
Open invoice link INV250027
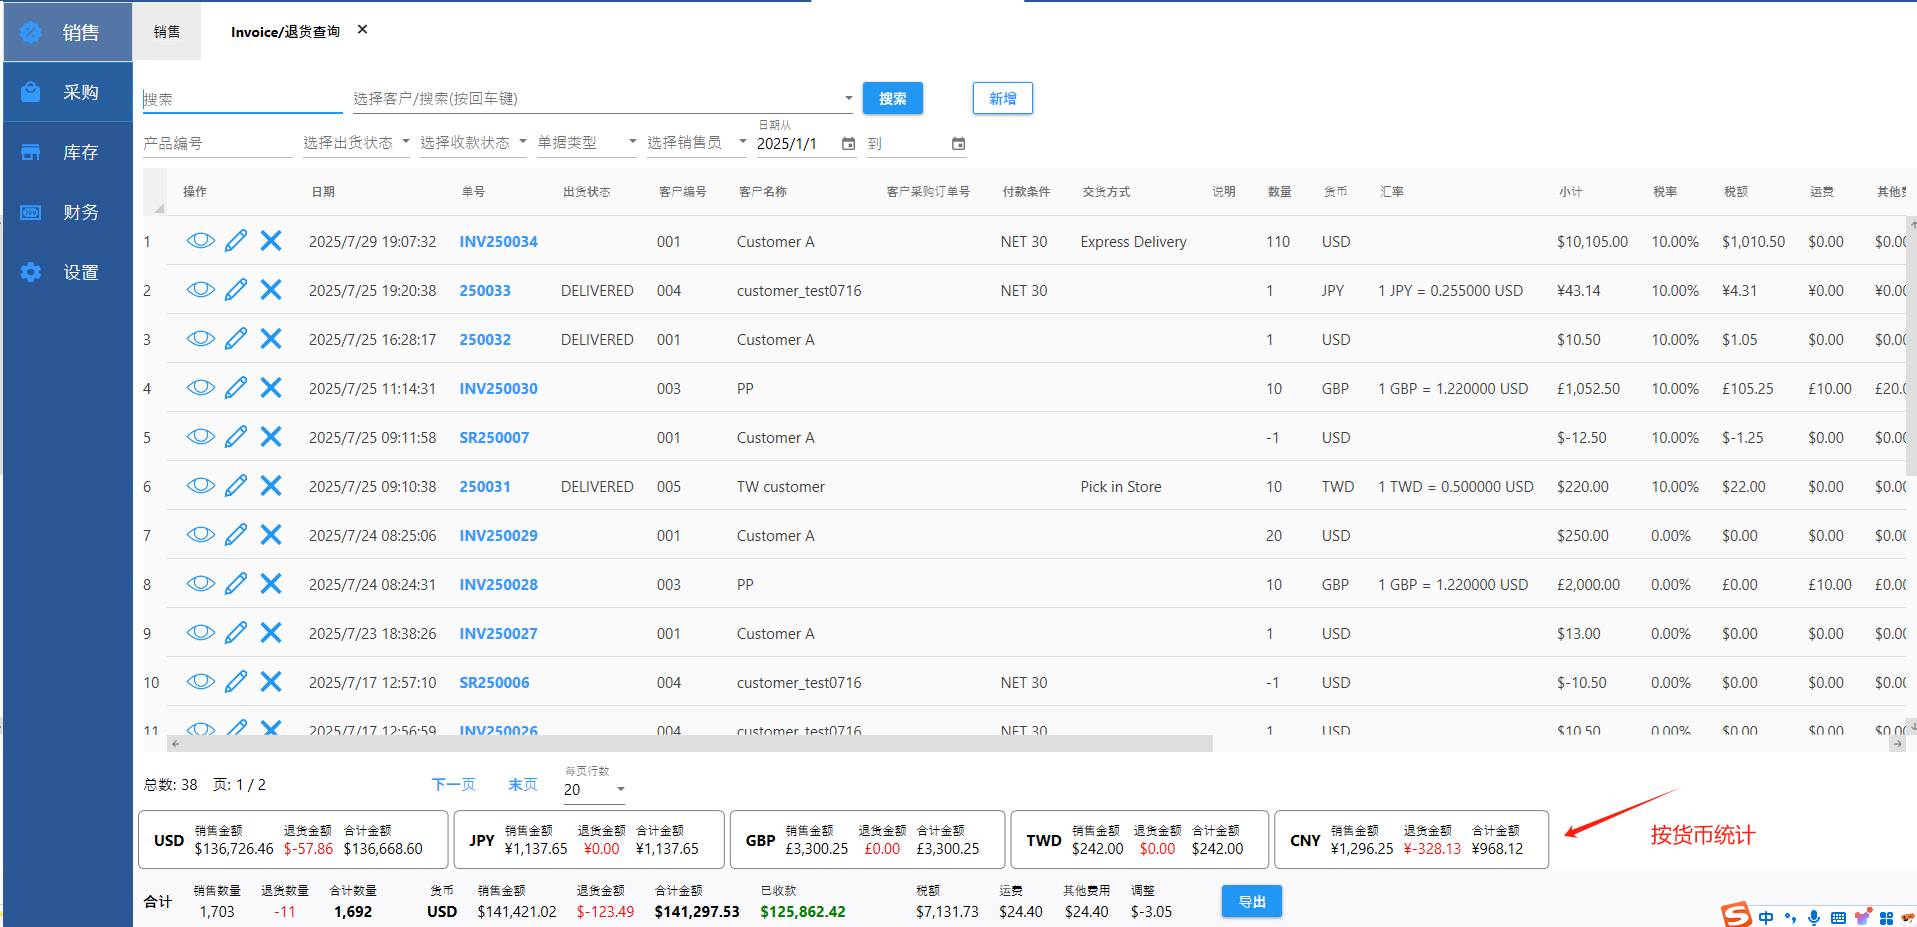click(498, 634)
